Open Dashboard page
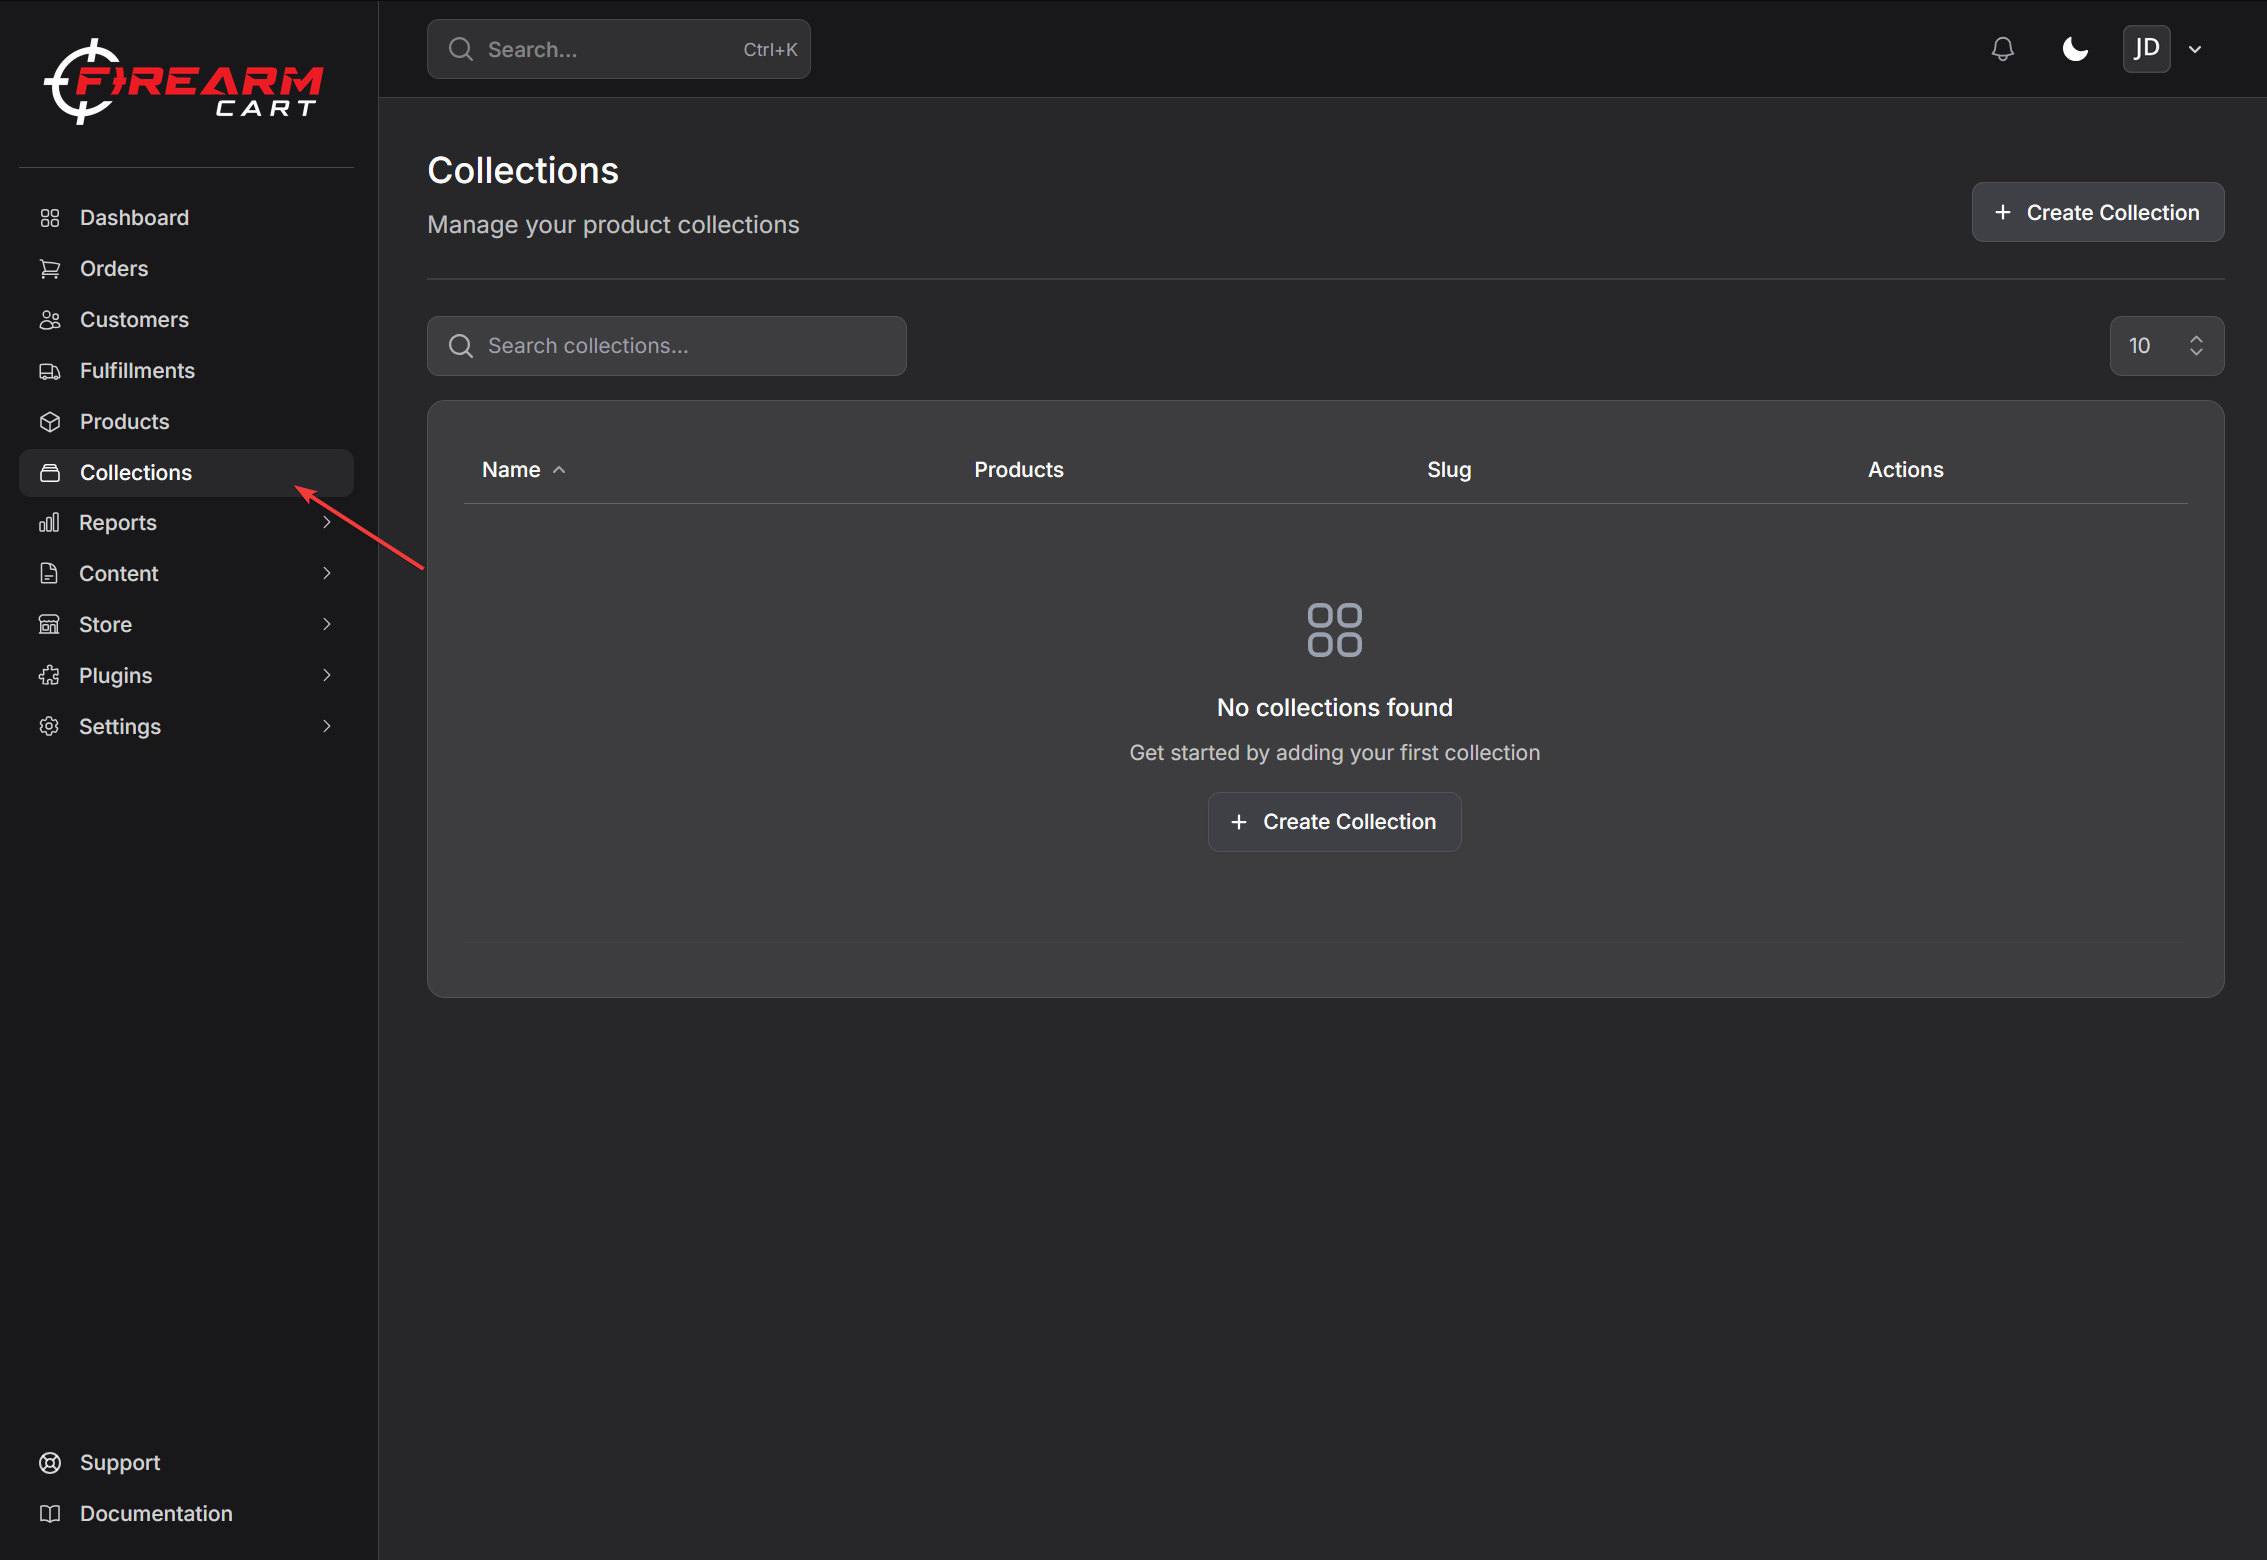The height and width of the screenshot is (1560, 2267). [134, 218]
